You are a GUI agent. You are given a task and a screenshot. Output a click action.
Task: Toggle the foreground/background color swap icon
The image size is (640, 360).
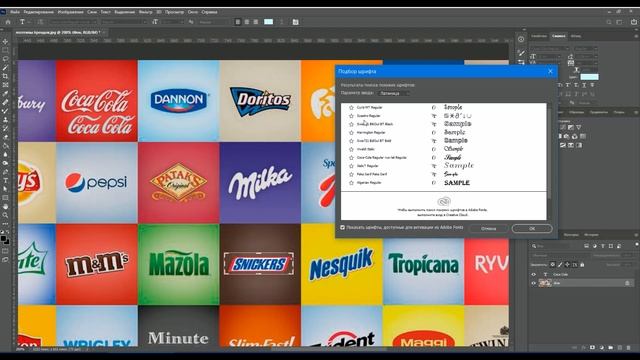[7, 232]
